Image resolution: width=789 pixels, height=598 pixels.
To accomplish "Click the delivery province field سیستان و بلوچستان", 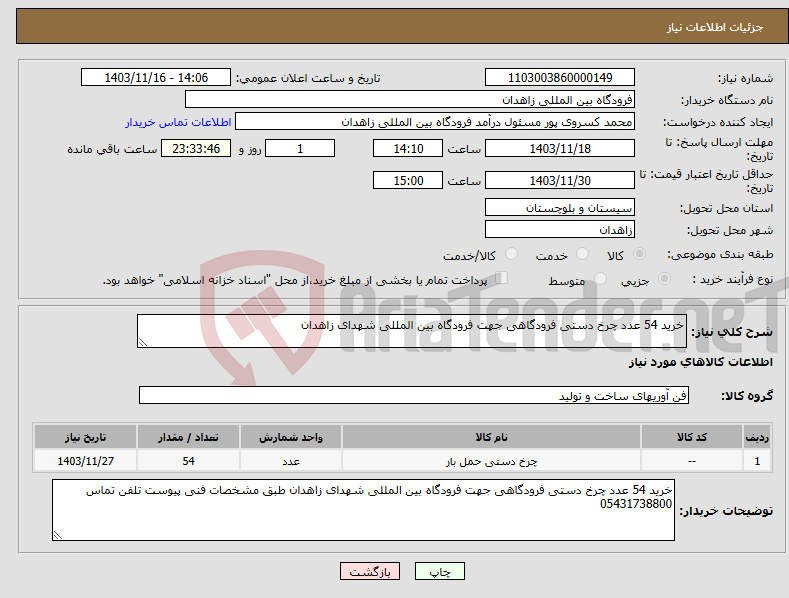I will point(560,207).
